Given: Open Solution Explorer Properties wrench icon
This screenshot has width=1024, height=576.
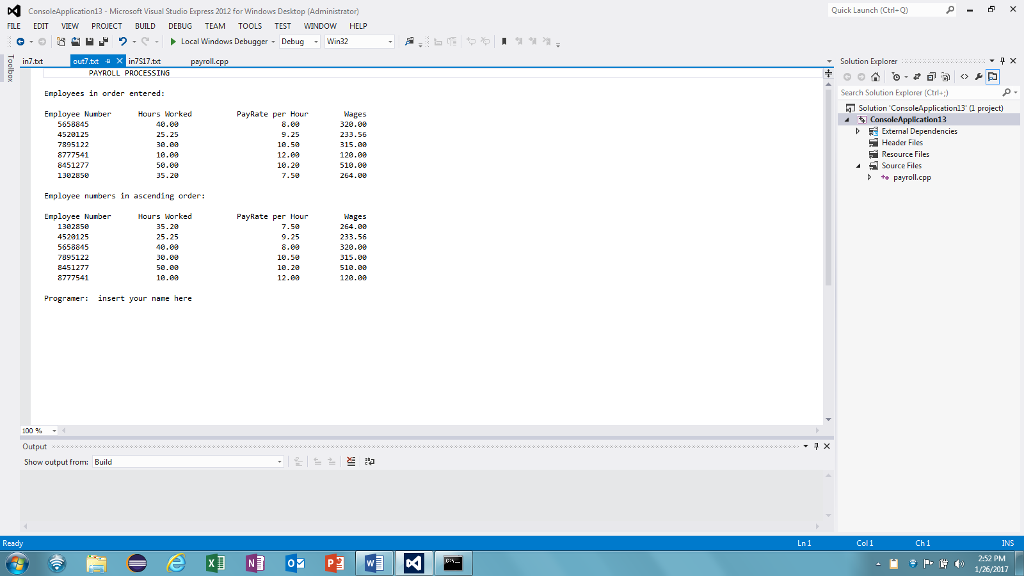Looking at the screenshot, I should point(979,77).
